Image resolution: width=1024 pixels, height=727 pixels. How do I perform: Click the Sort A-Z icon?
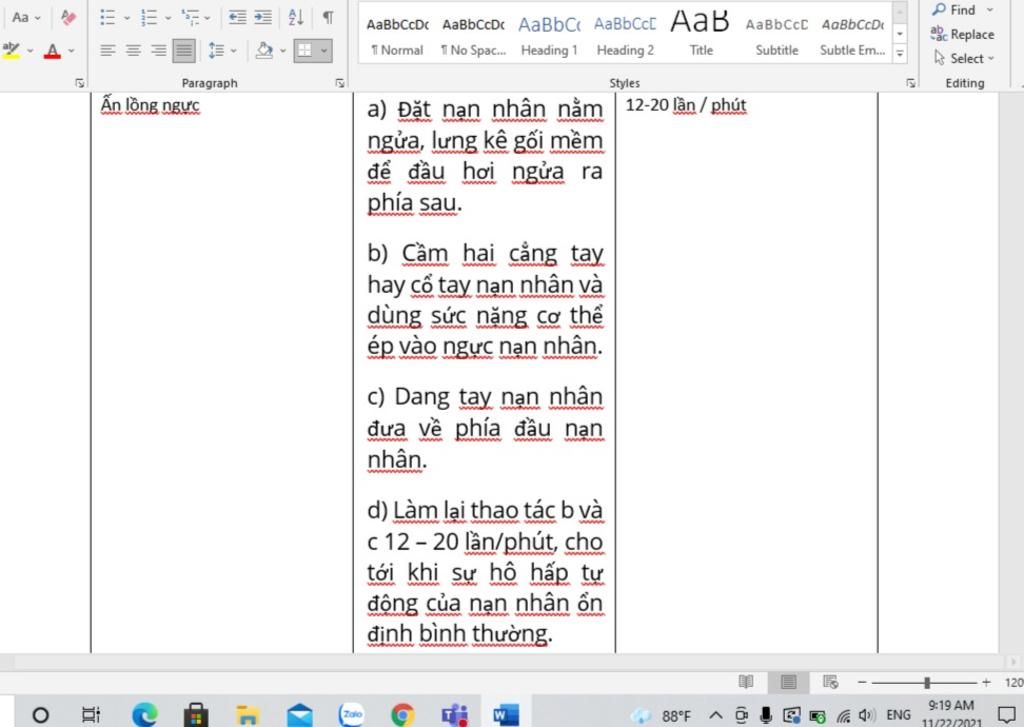(296, 18)
